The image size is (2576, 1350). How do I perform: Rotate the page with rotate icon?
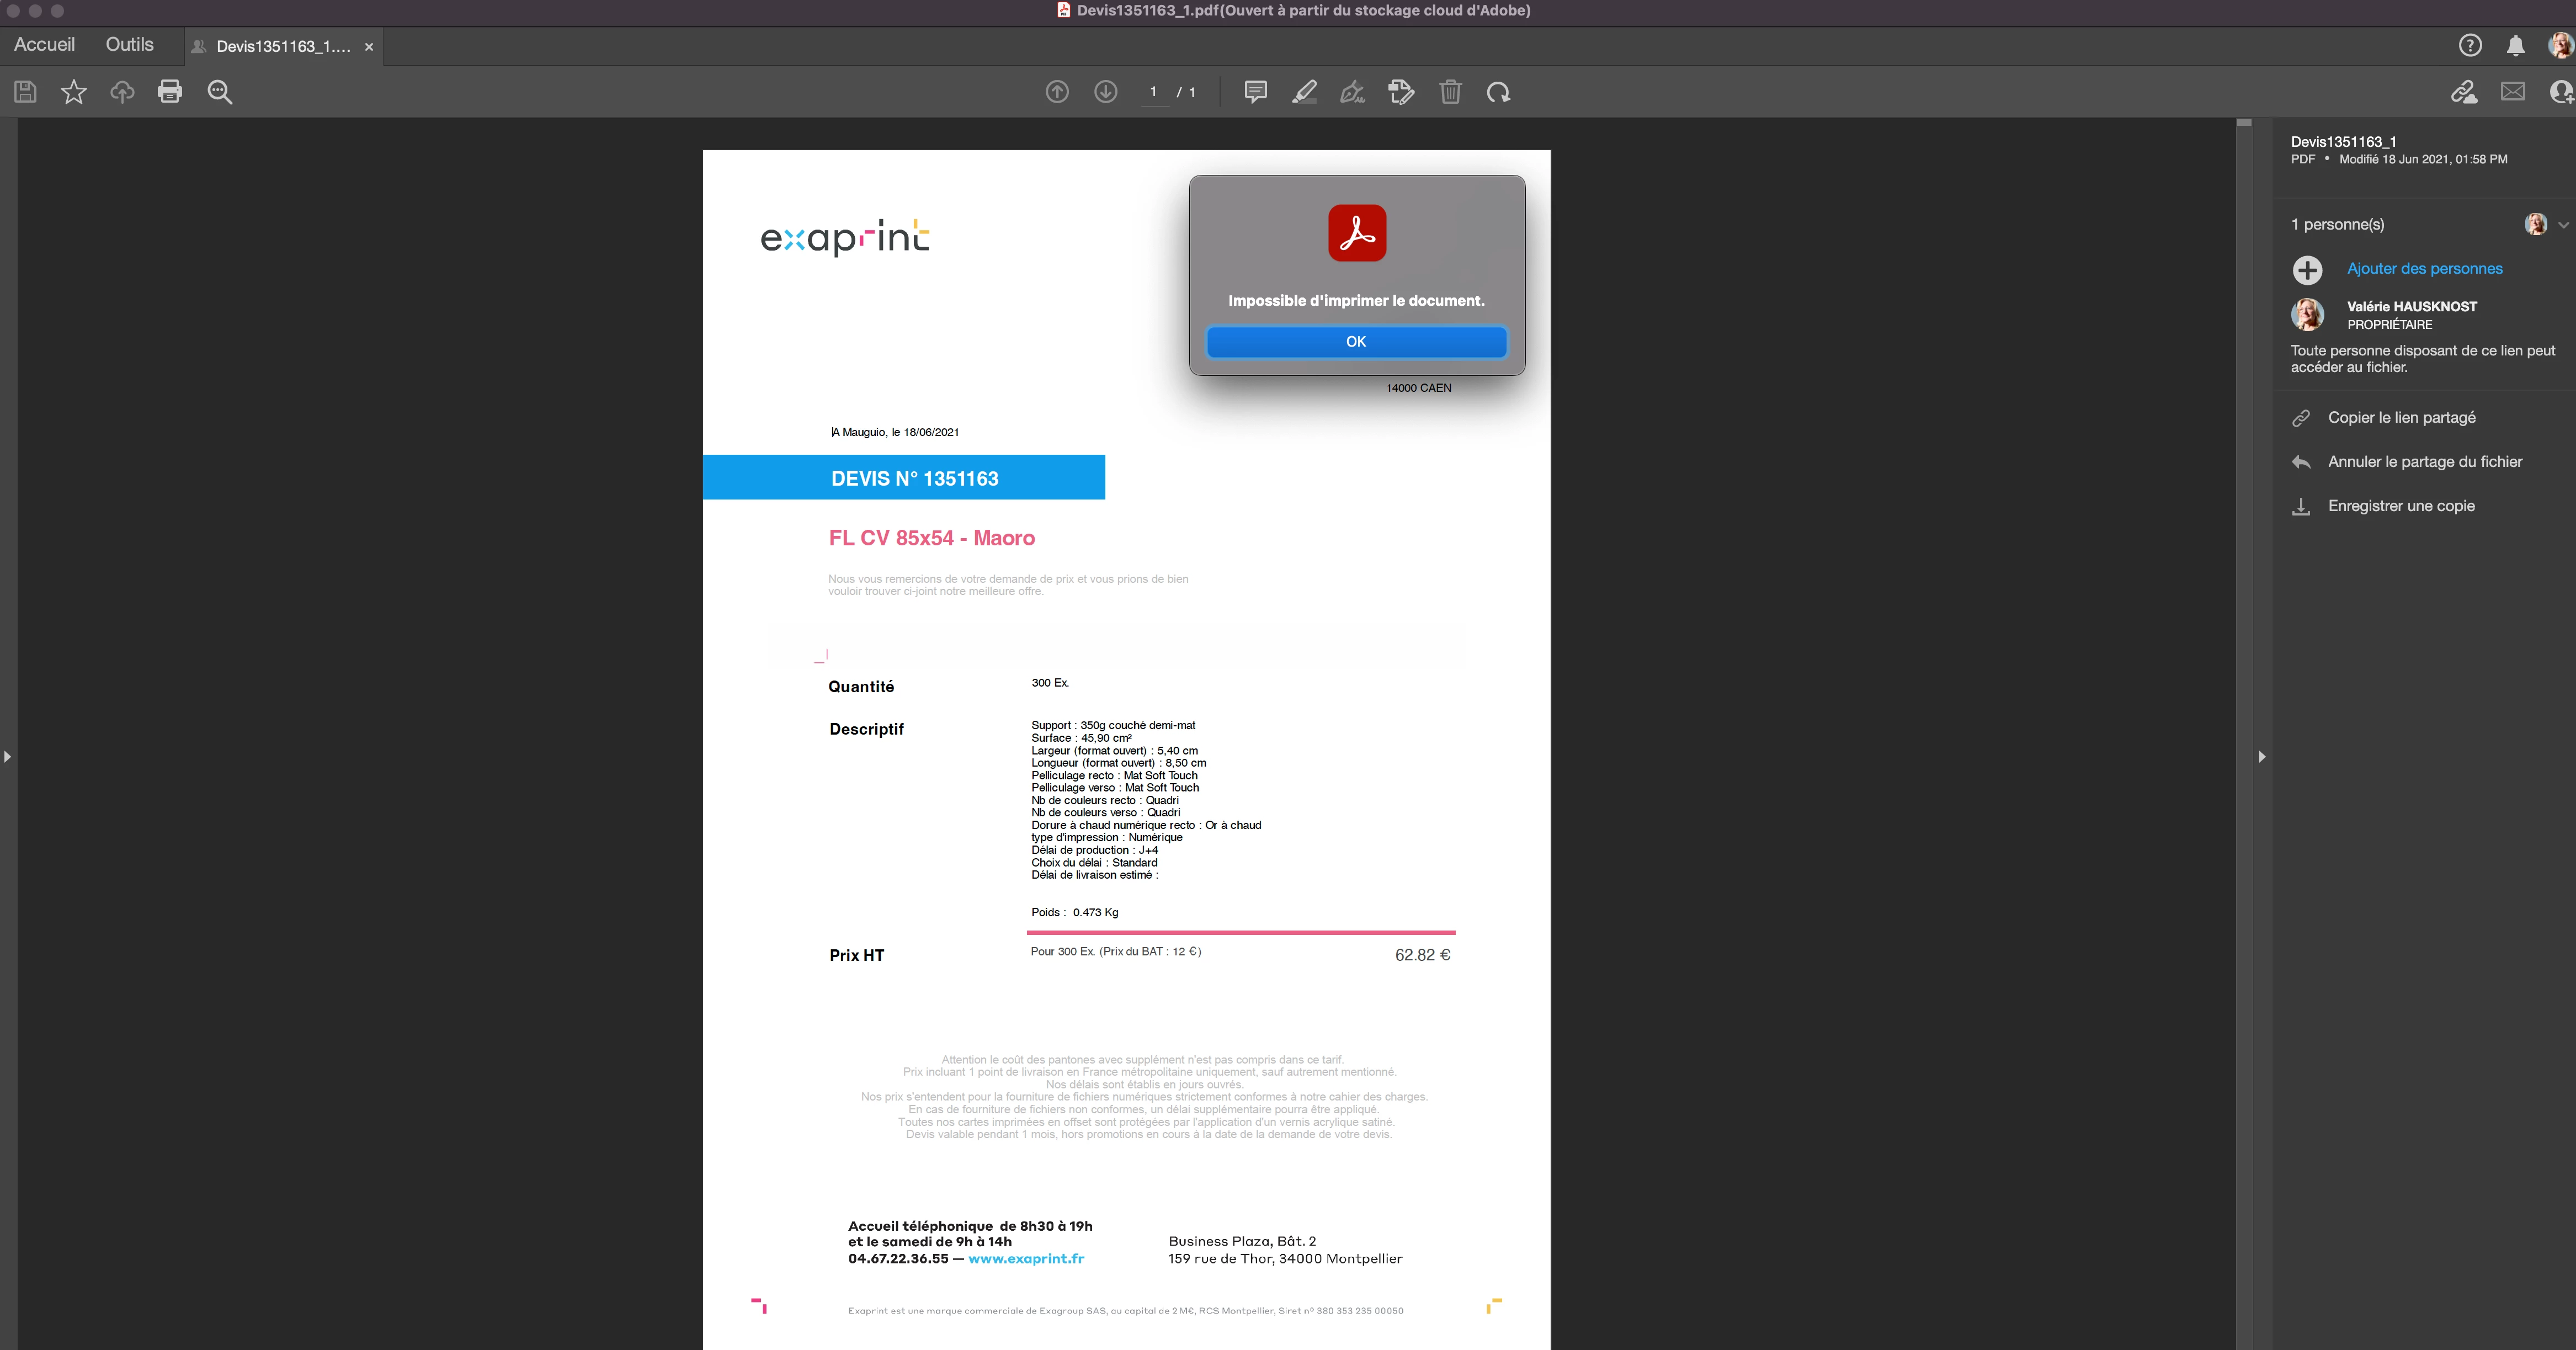pyautogui.click(x=1498, y=92)
